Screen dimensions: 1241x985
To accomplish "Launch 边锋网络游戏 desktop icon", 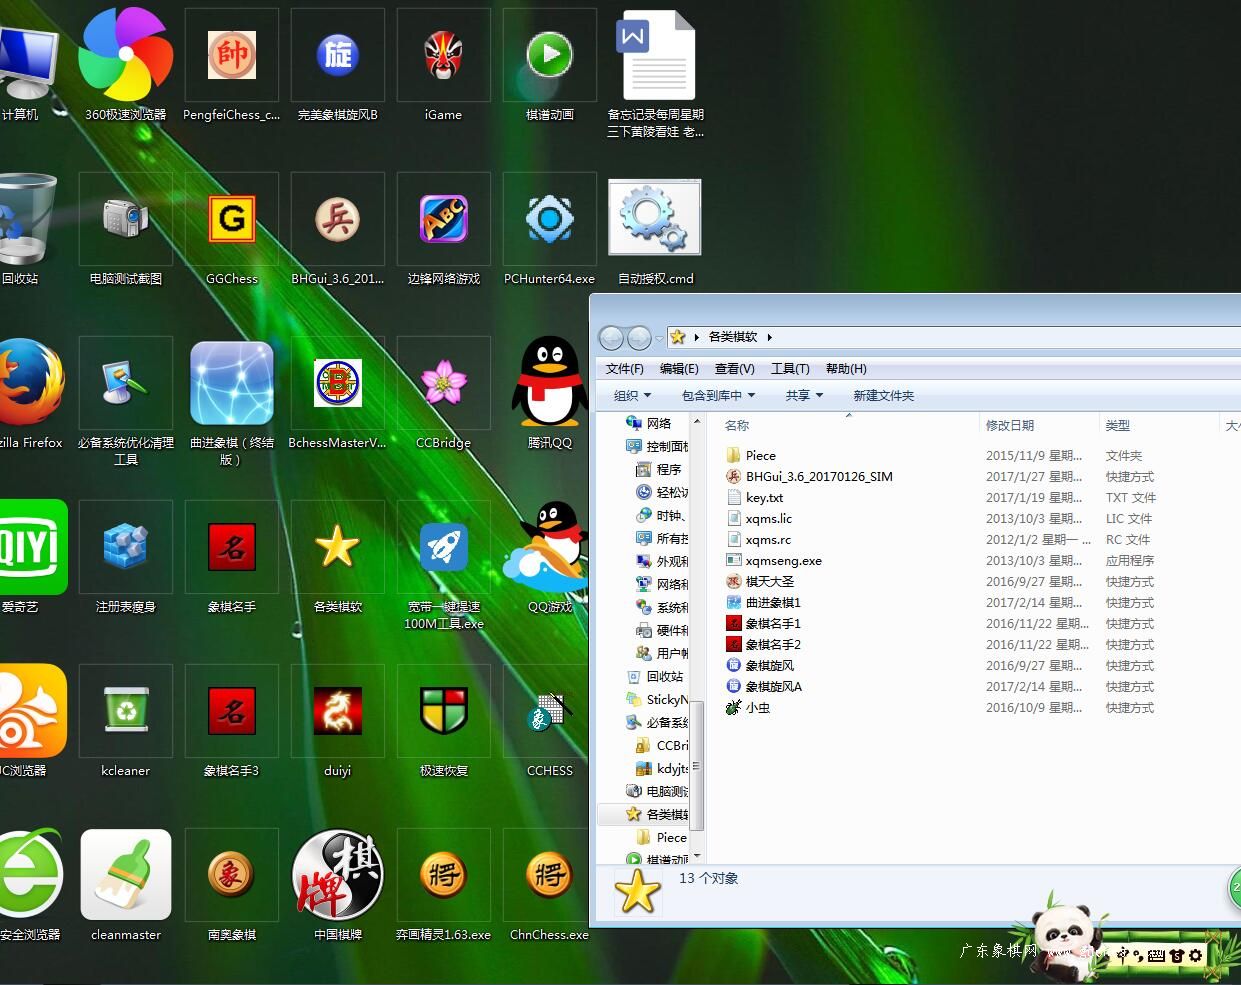I will [x=444, y=230].
